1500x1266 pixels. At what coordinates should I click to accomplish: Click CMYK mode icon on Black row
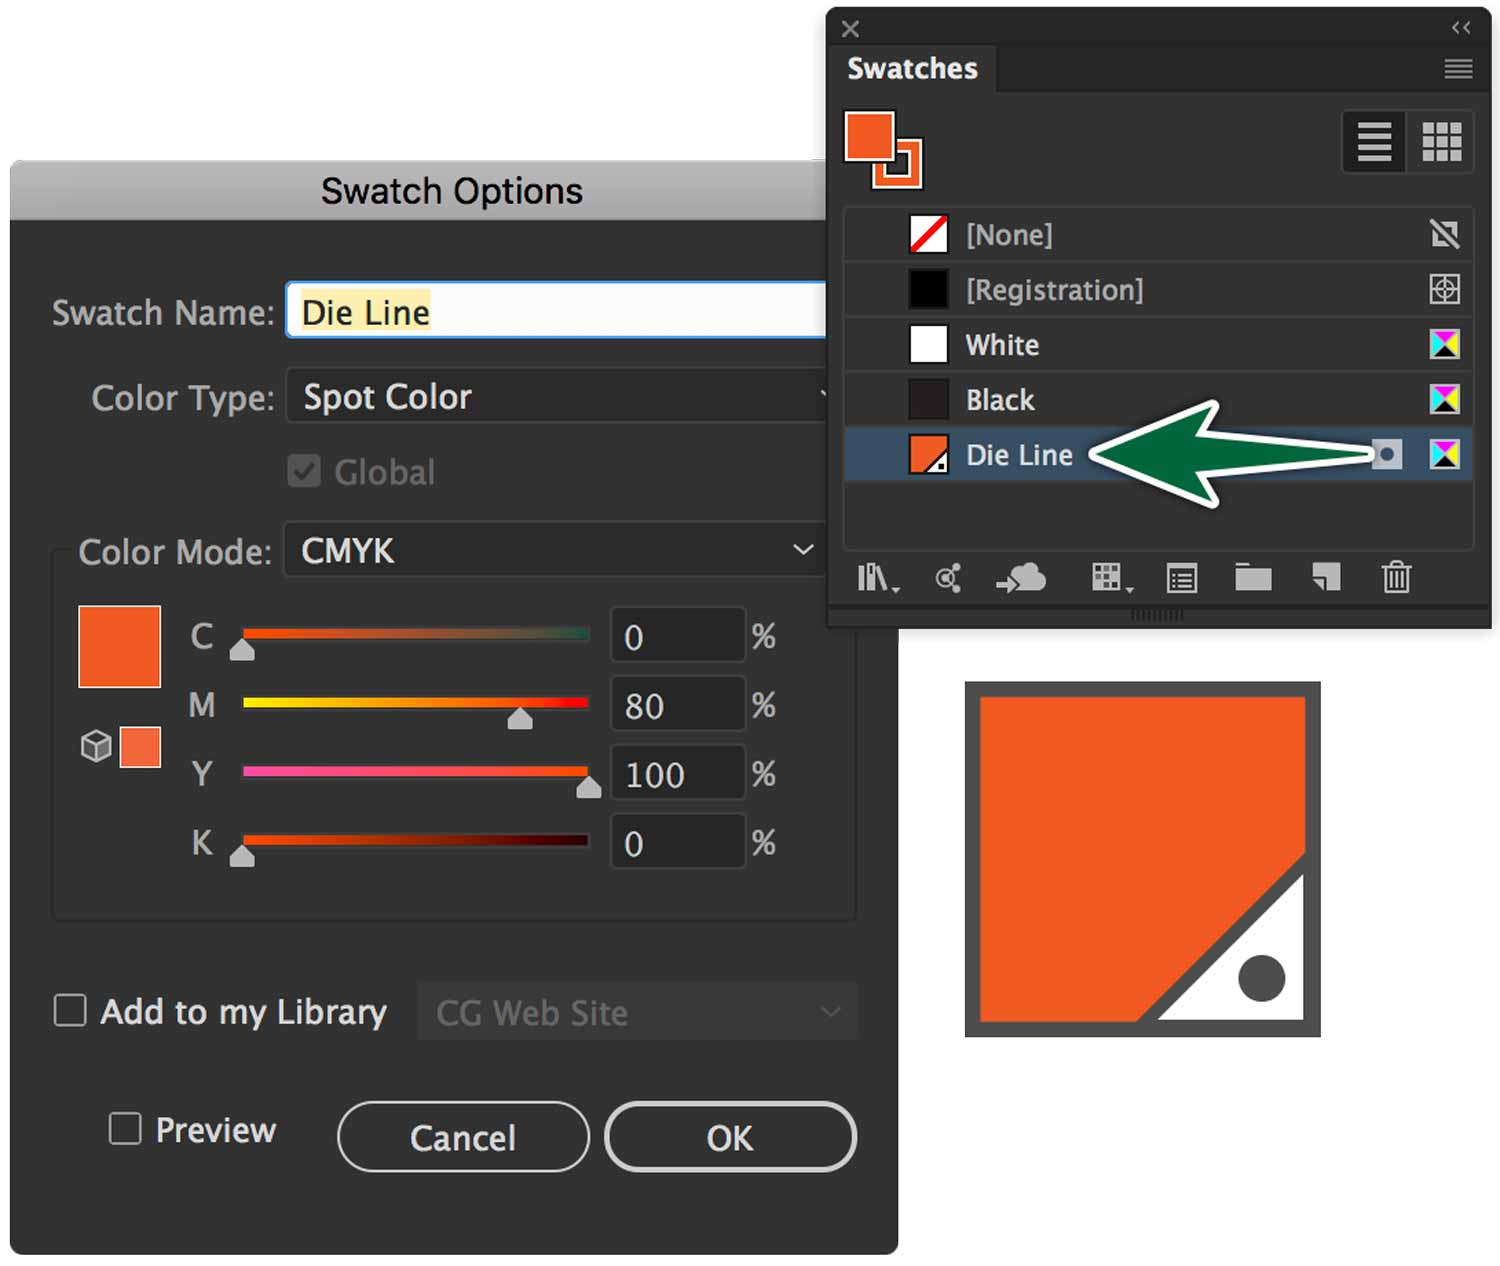1444,400
